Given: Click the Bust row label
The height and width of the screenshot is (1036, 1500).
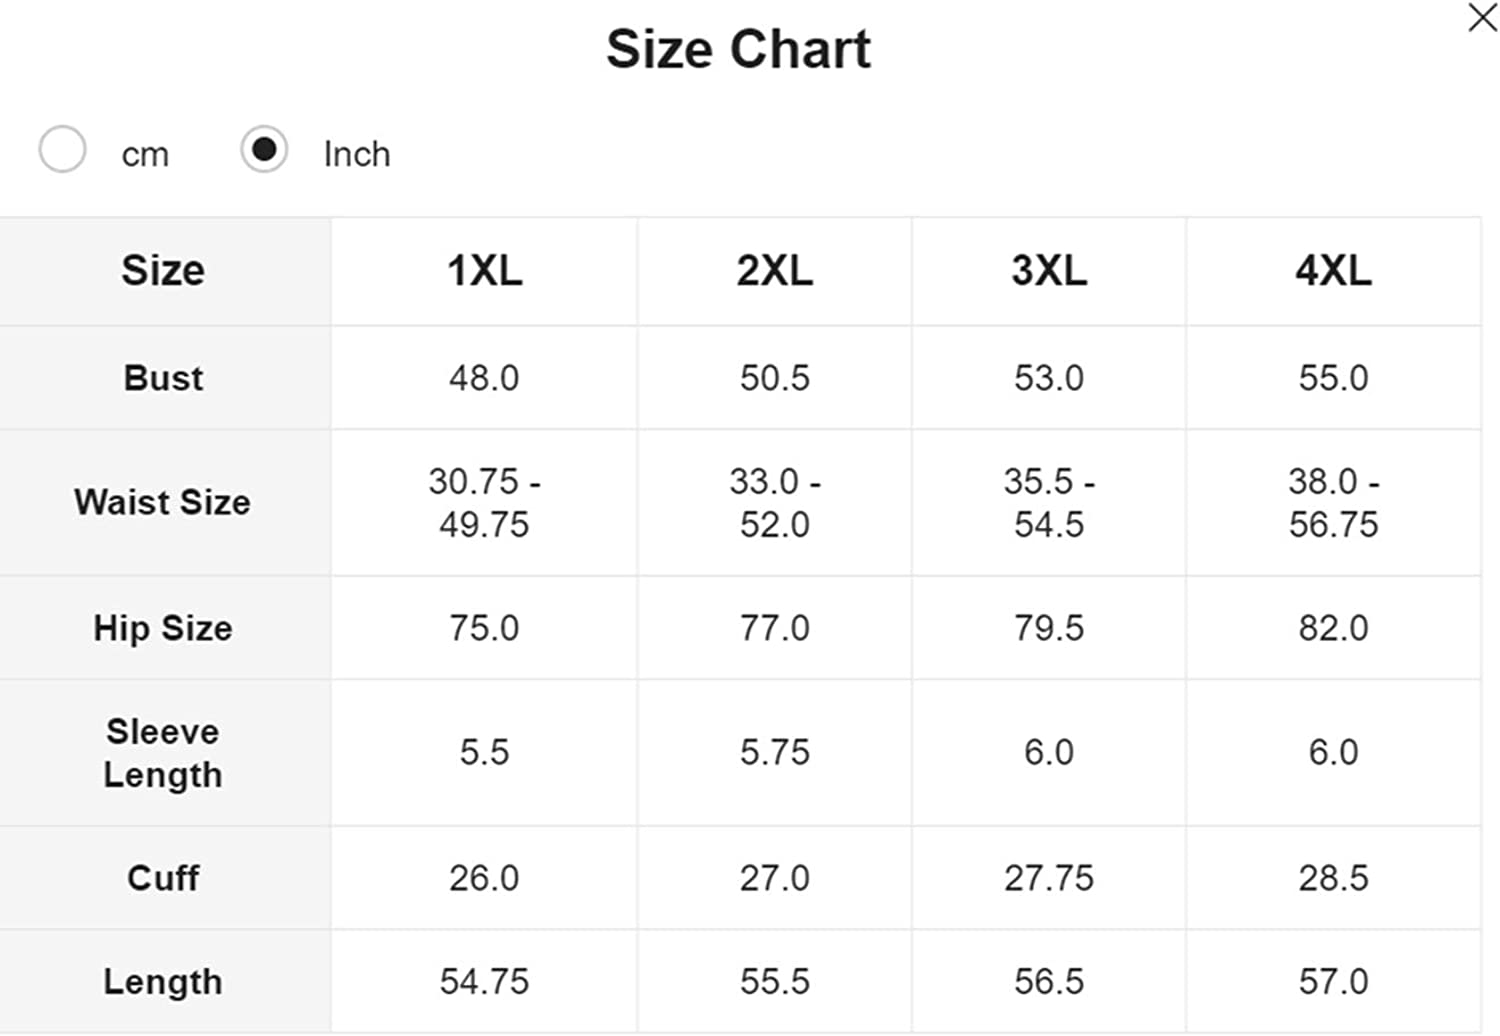Looking at the screenshot, I should (163, 378).
